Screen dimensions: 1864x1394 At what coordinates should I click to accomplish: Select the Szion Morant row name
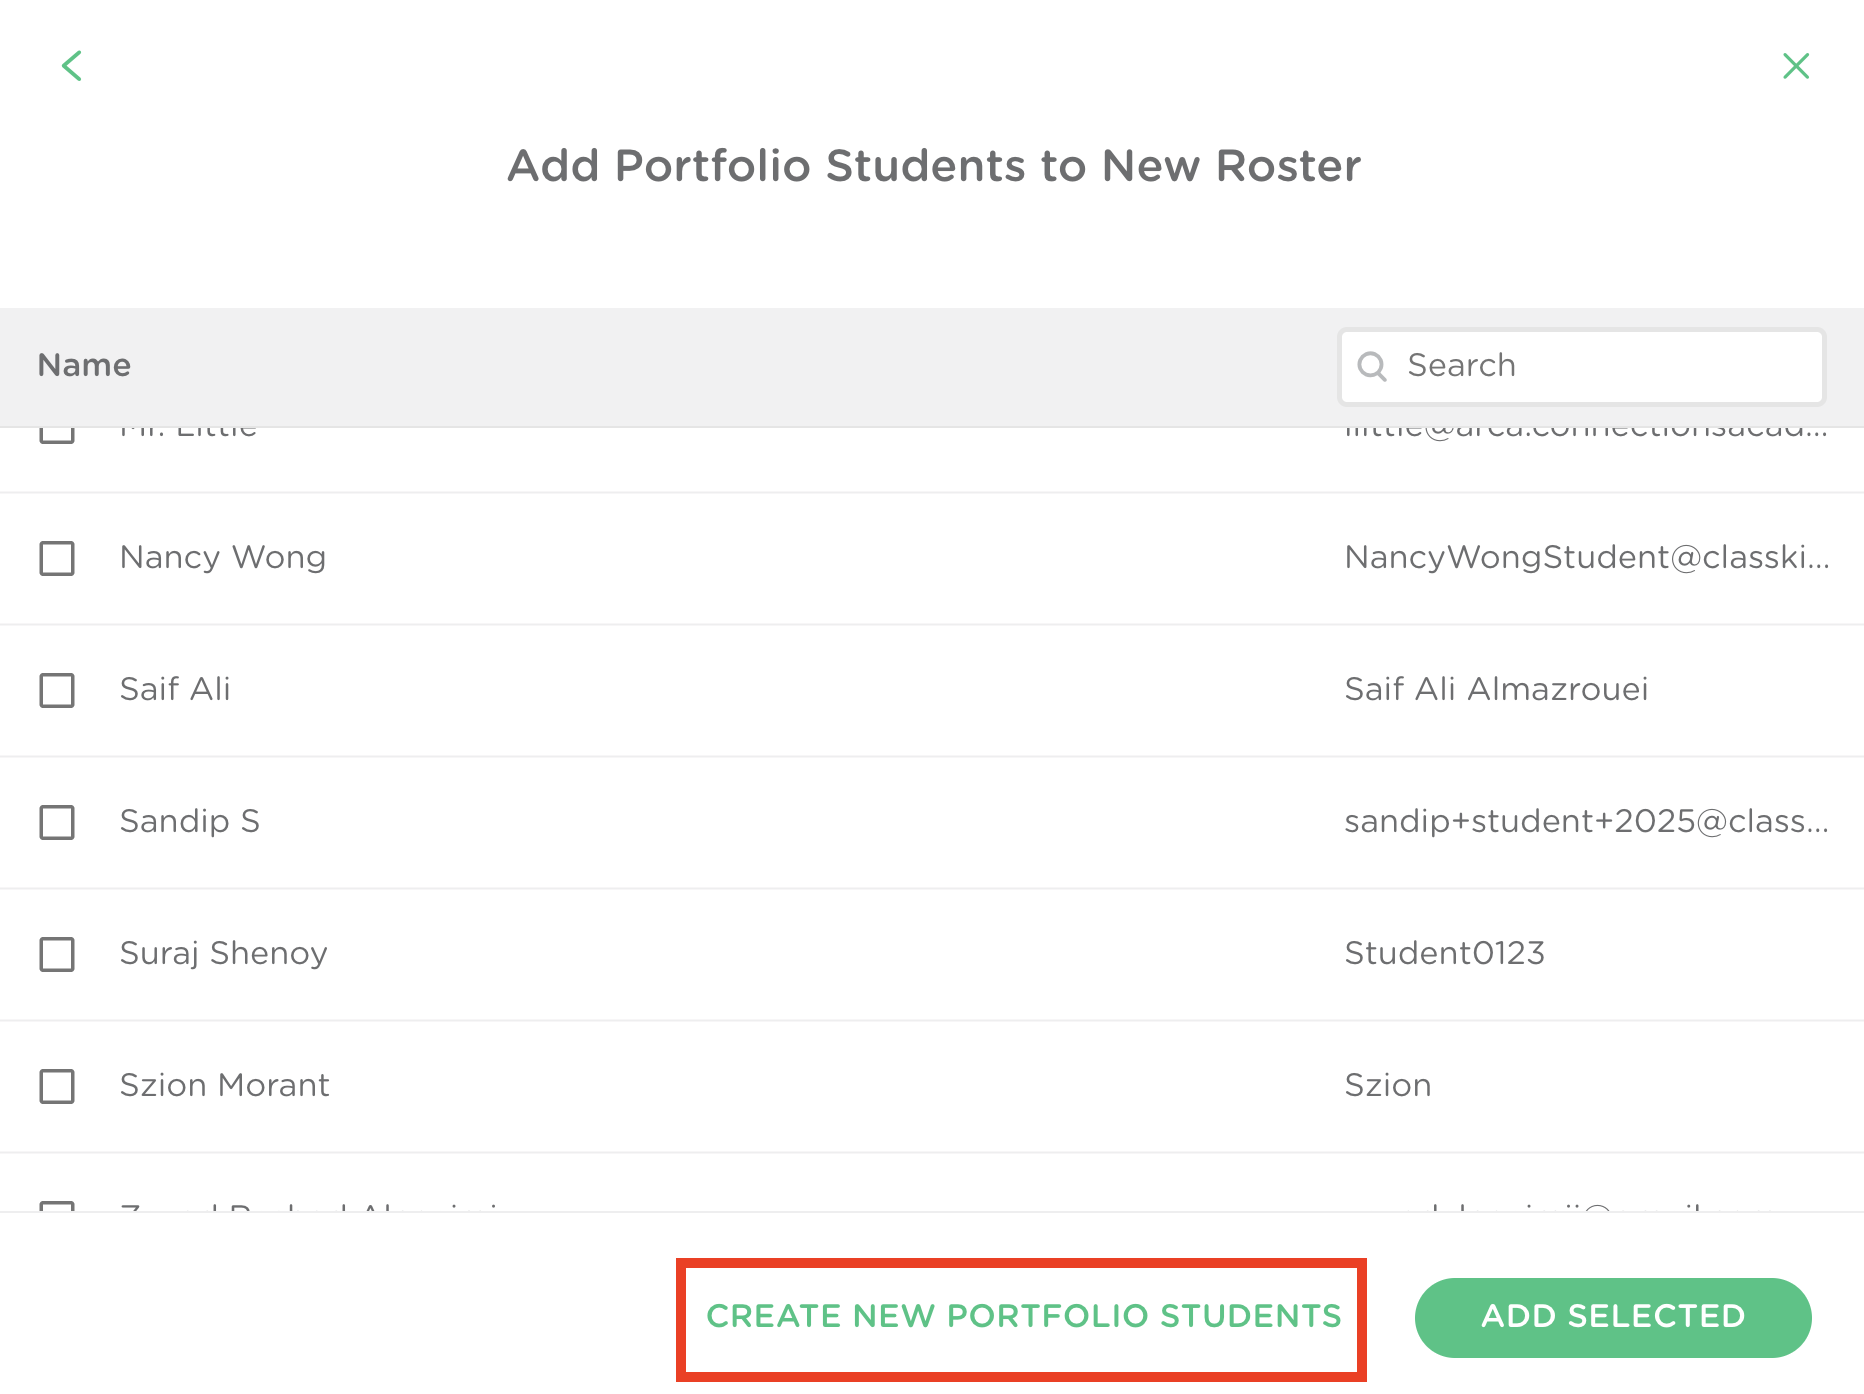click(224, 1085)
